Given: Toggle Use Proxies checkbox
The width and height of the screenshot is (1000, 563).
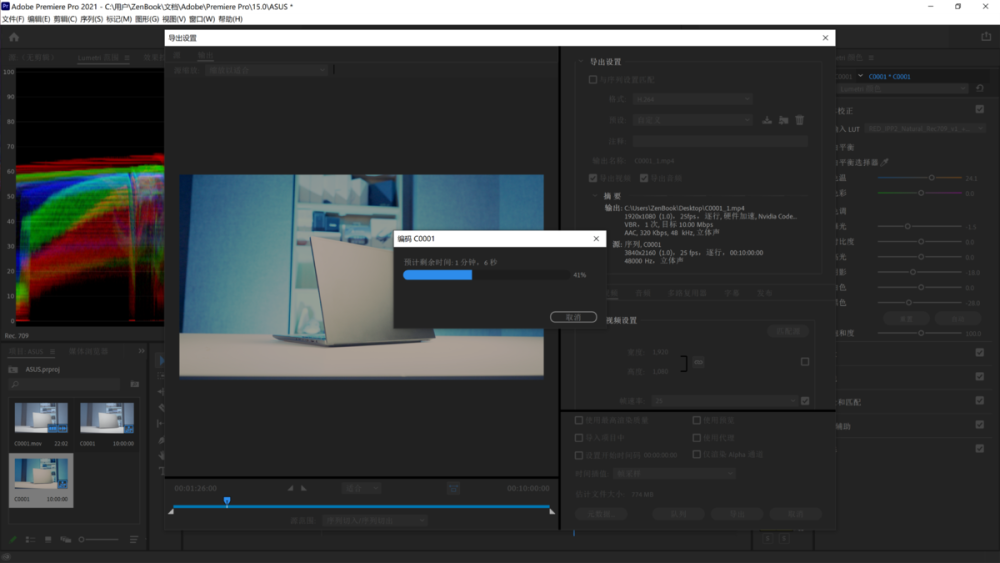Looking at the screenshot, I should pyautogui.click(x=696, y=438).
